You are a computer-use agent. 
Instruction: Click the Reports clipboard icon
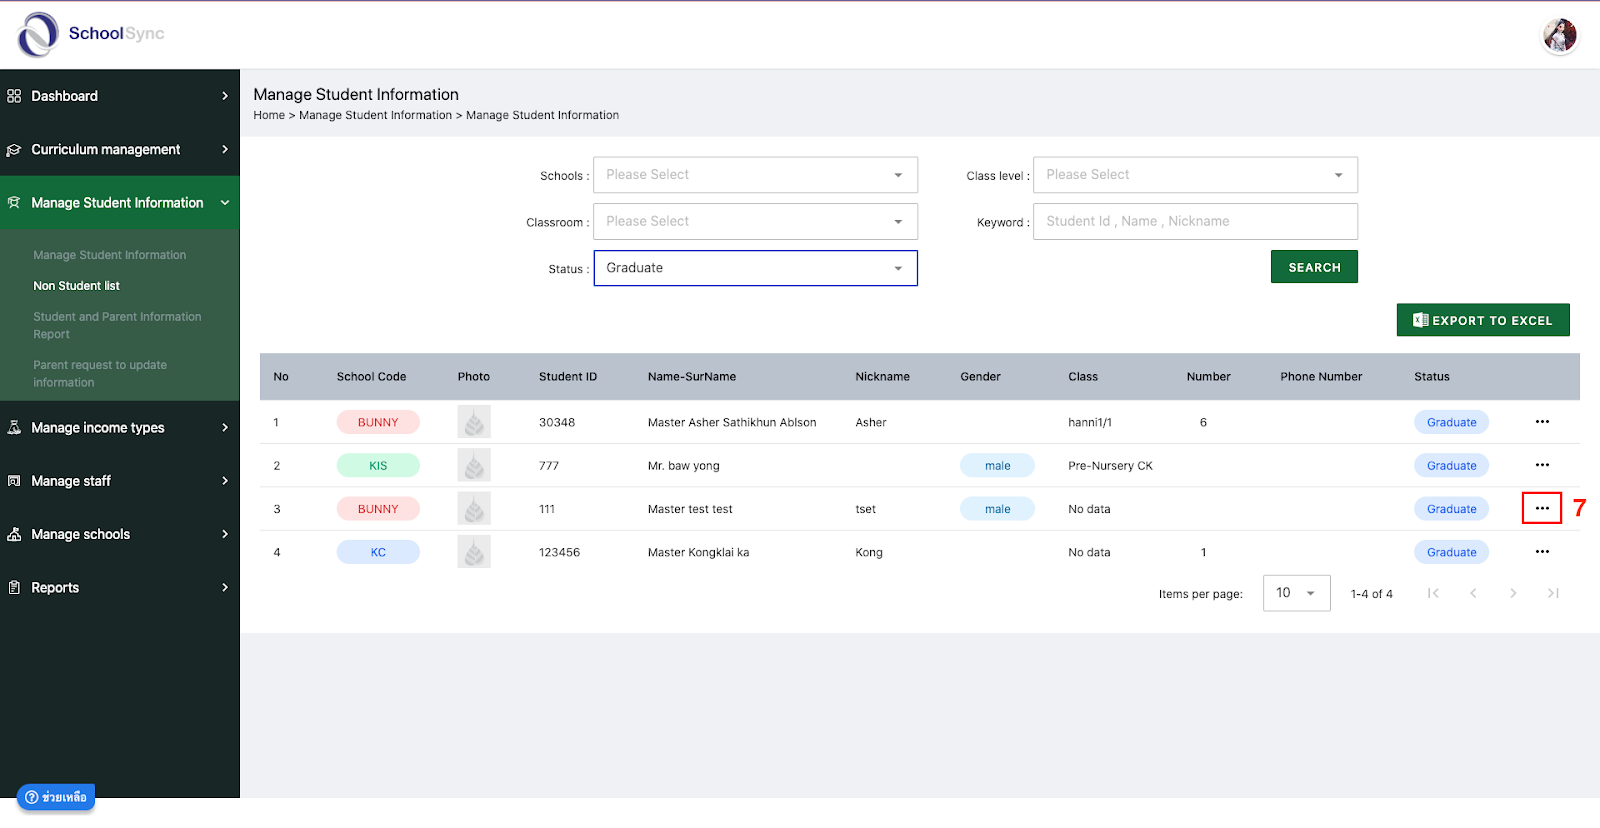coord(14,588)
